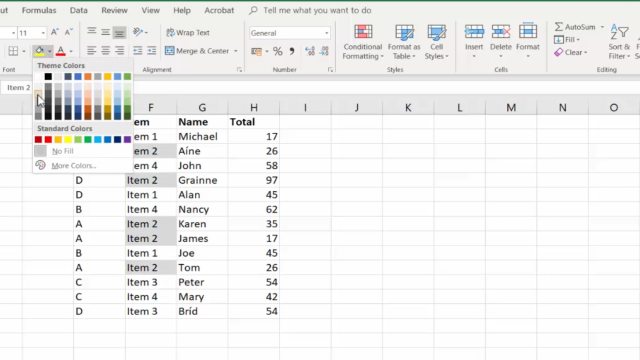Image resolution: width=640 pixels, height=360 pixels.
Task: Open the Help ribbon tab
Action: point(182,10)
